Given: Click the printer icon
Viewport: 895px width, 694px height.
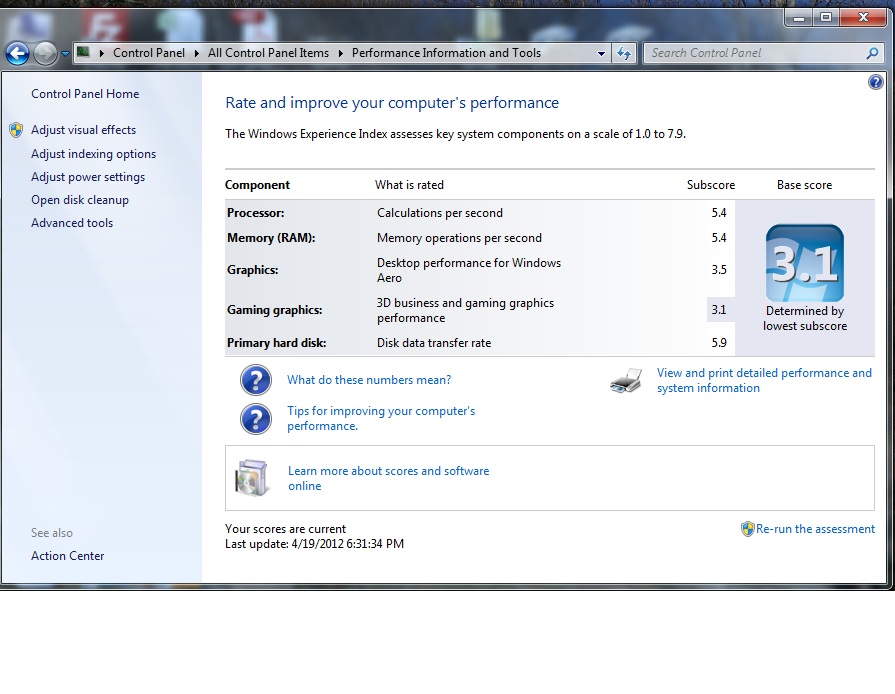Looking at the screenshot, I should point(626,381).
